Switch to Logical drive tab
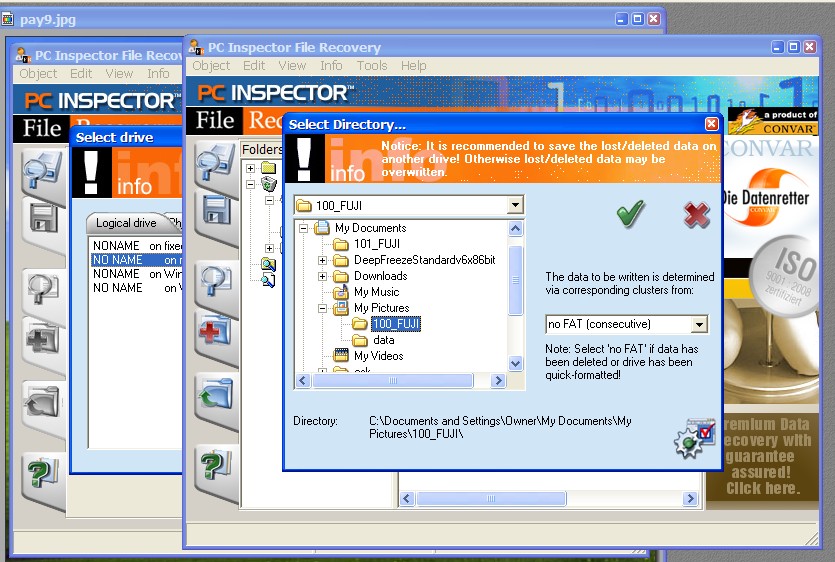The height and width of the screenshot is (562, 835). (x=126, y=223)
